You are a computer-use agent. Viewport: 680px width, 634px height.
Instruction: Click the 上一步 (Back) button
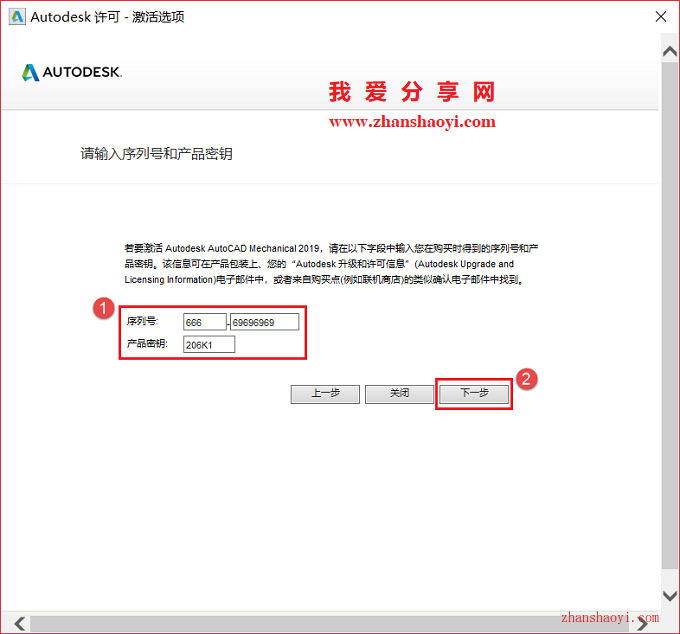click(x=325, y=394)
